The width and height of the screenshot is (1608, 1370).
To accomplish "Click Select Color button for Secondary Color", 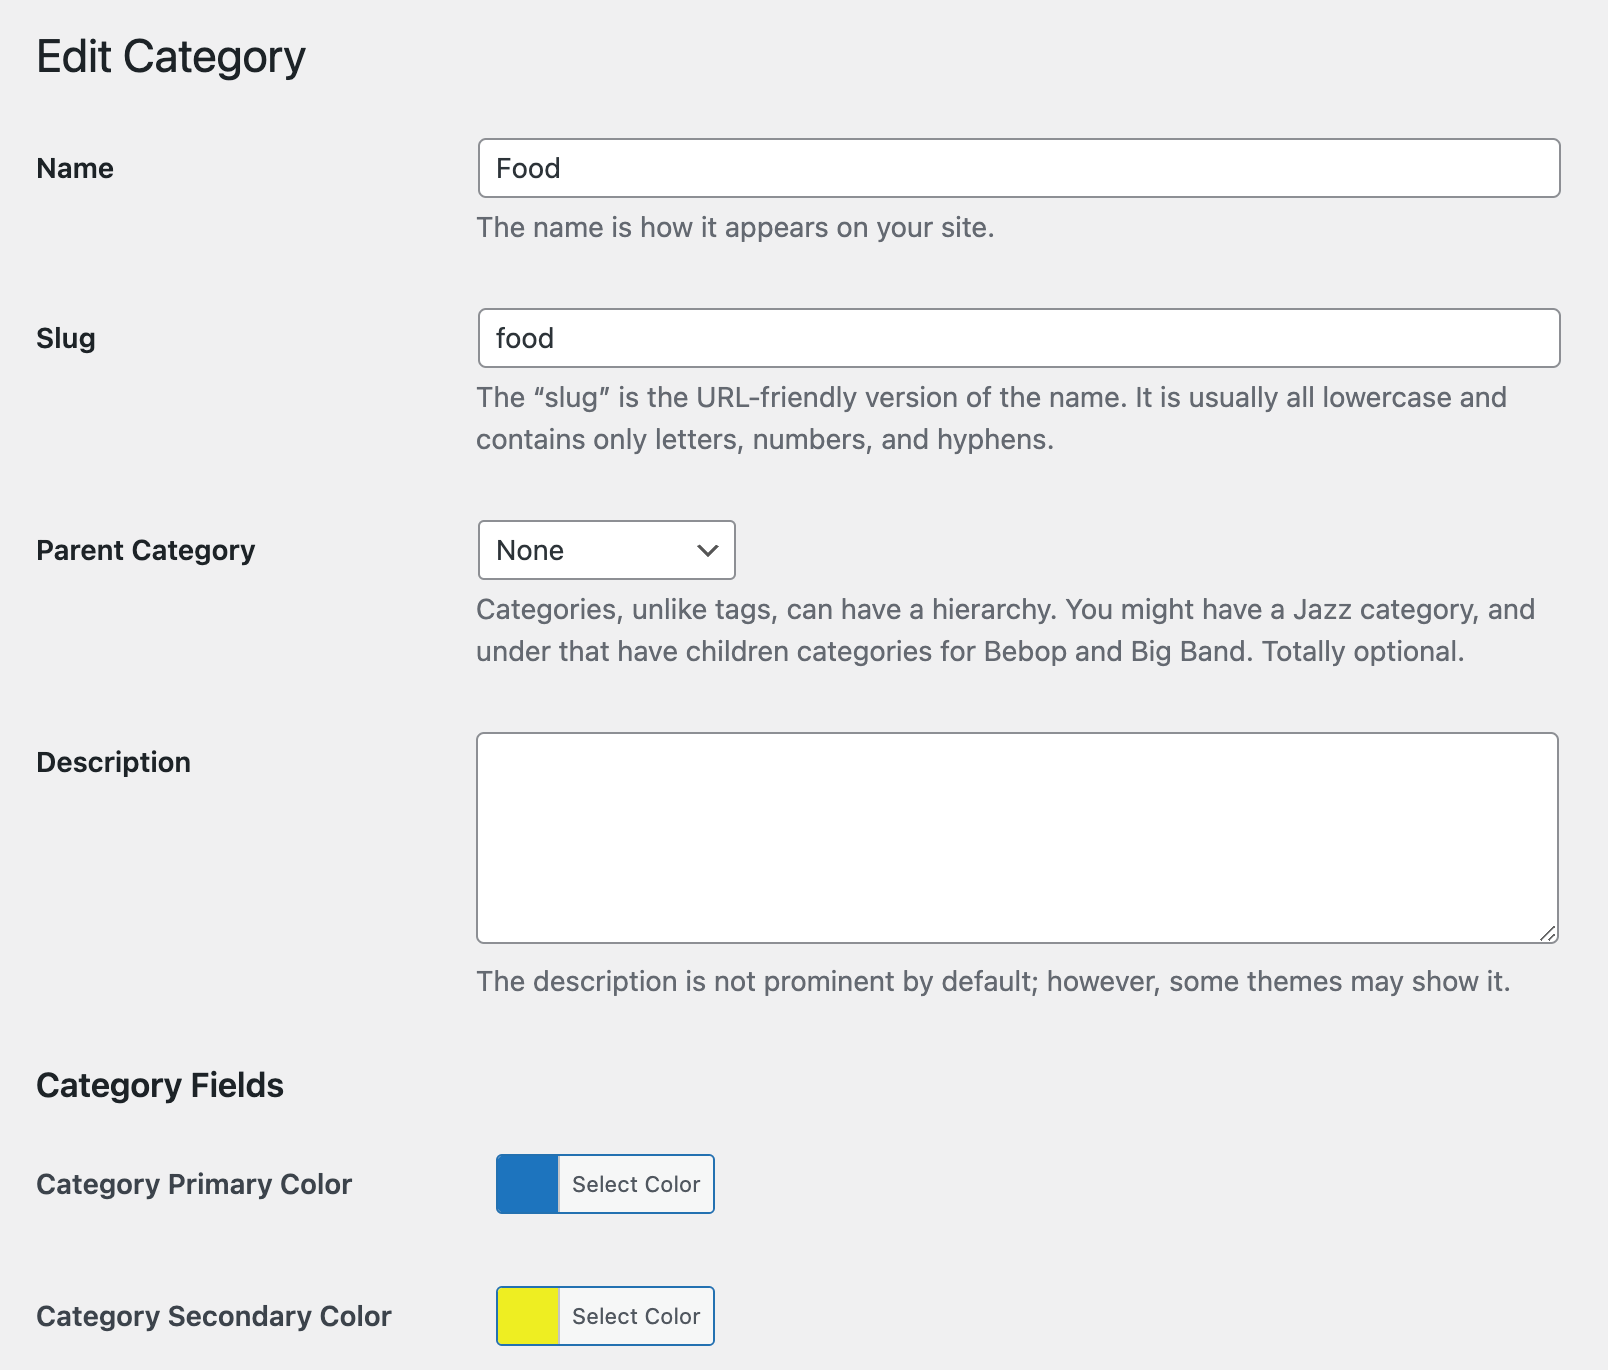I will (636, 1316).
